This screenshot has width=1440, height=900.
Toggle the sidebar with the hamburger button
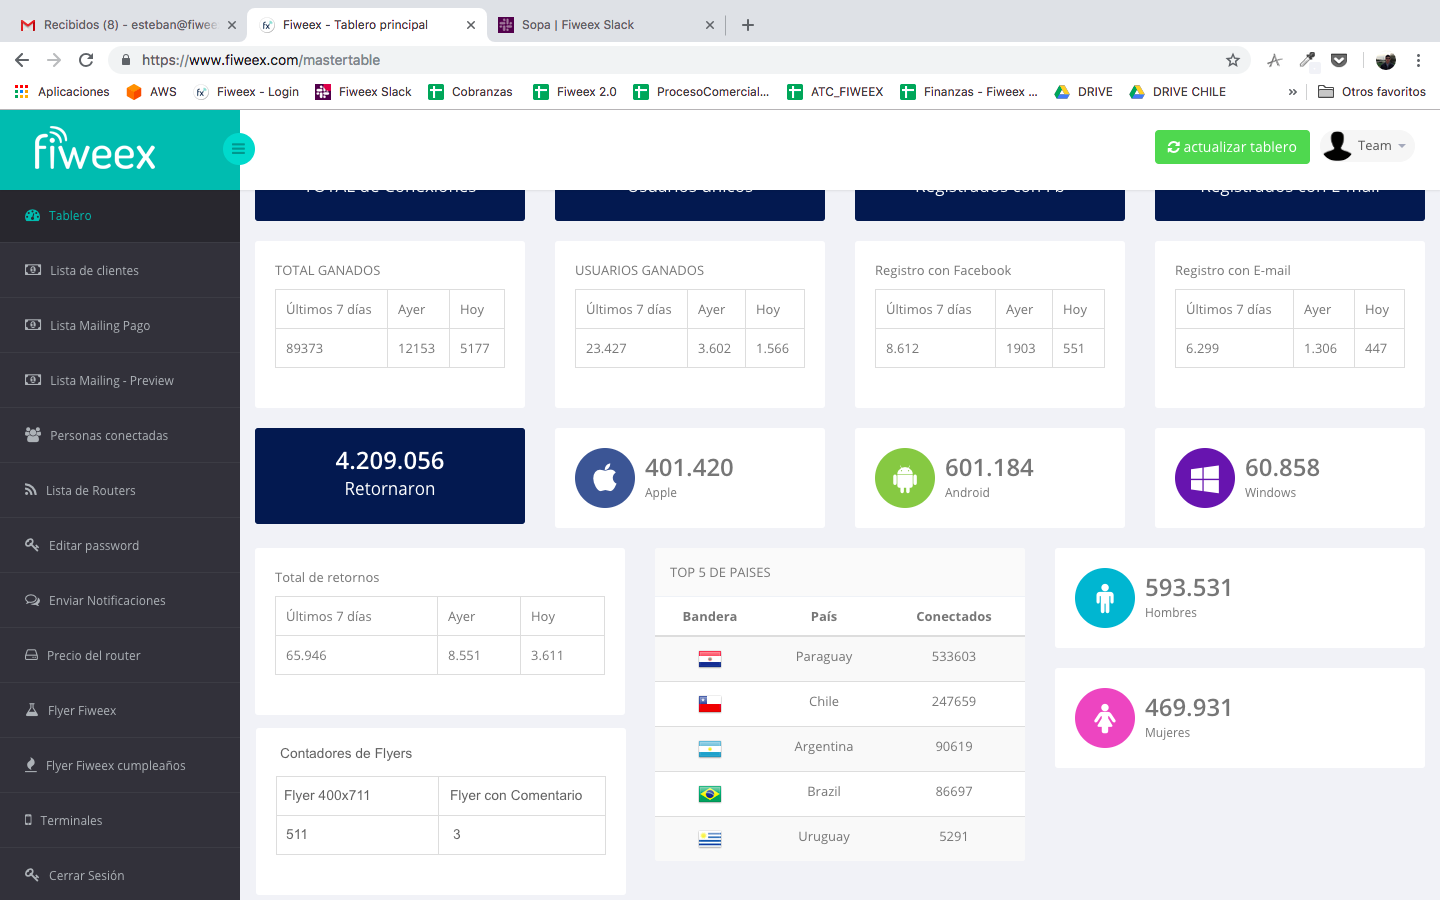tap(238, 149)
